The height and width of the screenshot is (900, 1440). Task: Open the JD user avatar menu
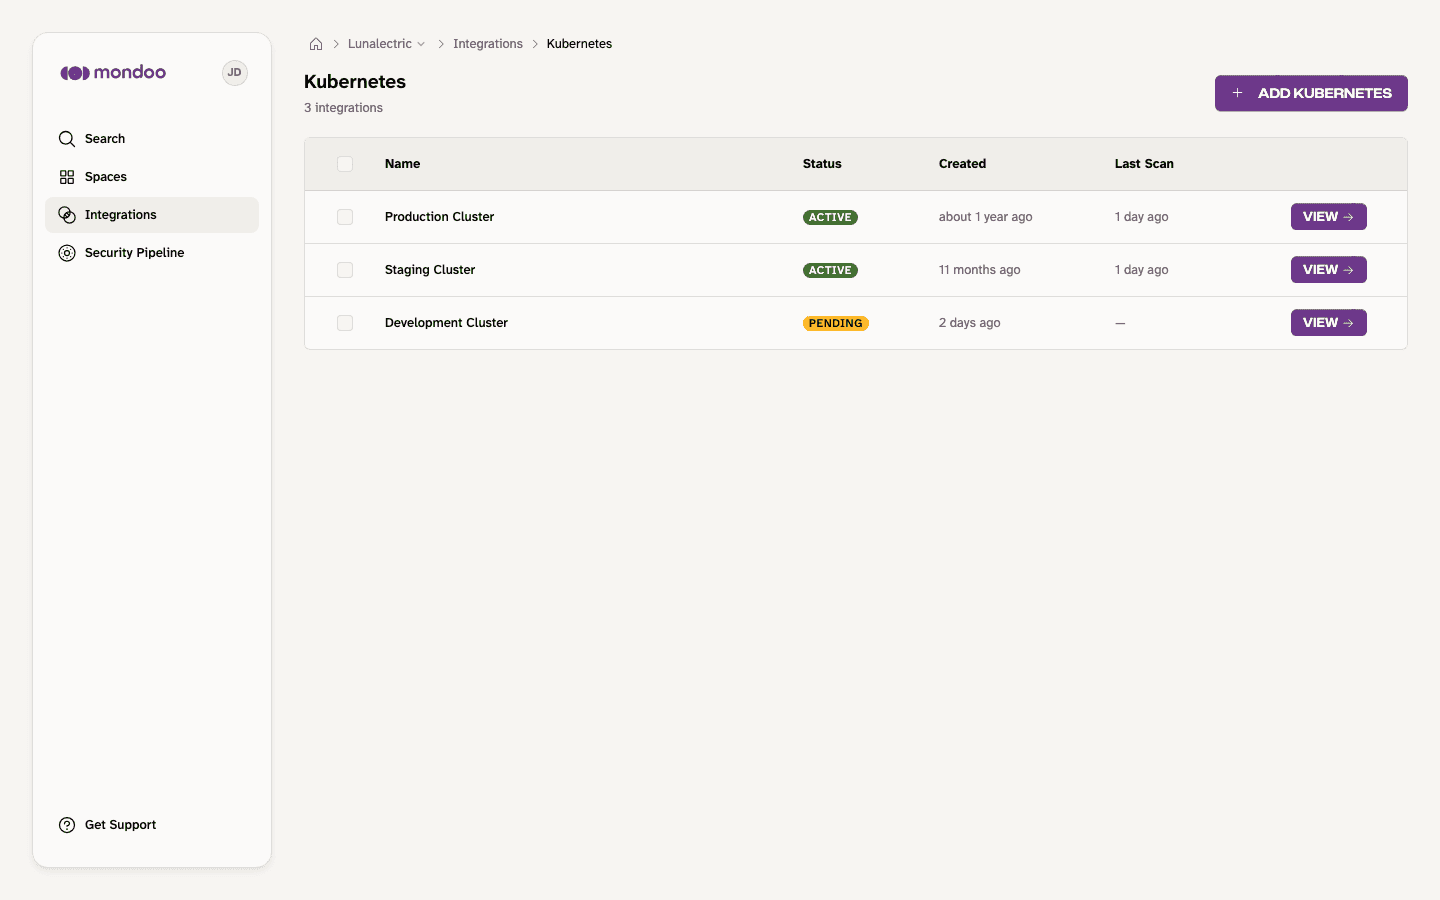pyautogui.click(x=235, y=73)
